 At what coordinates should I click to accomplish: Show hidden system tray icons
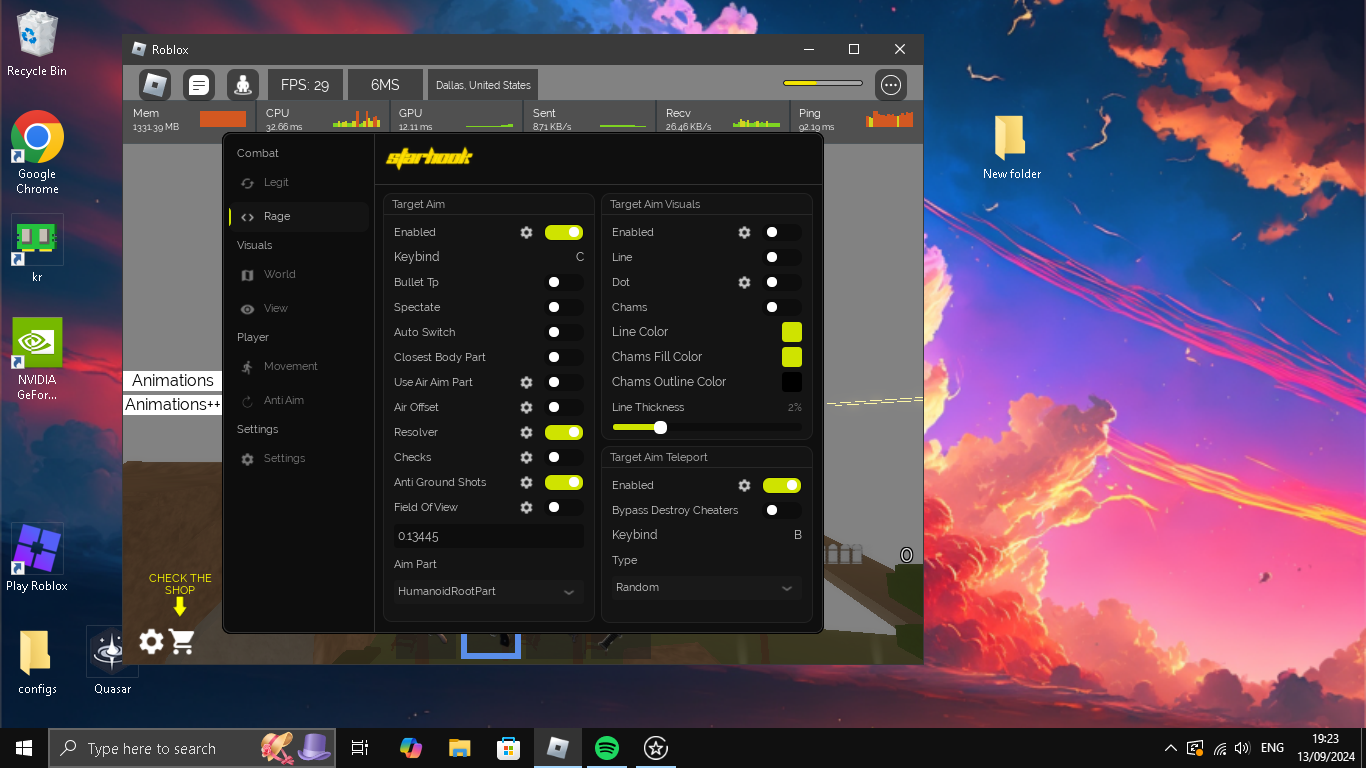pyautogui.click(x=1171, y=748)
